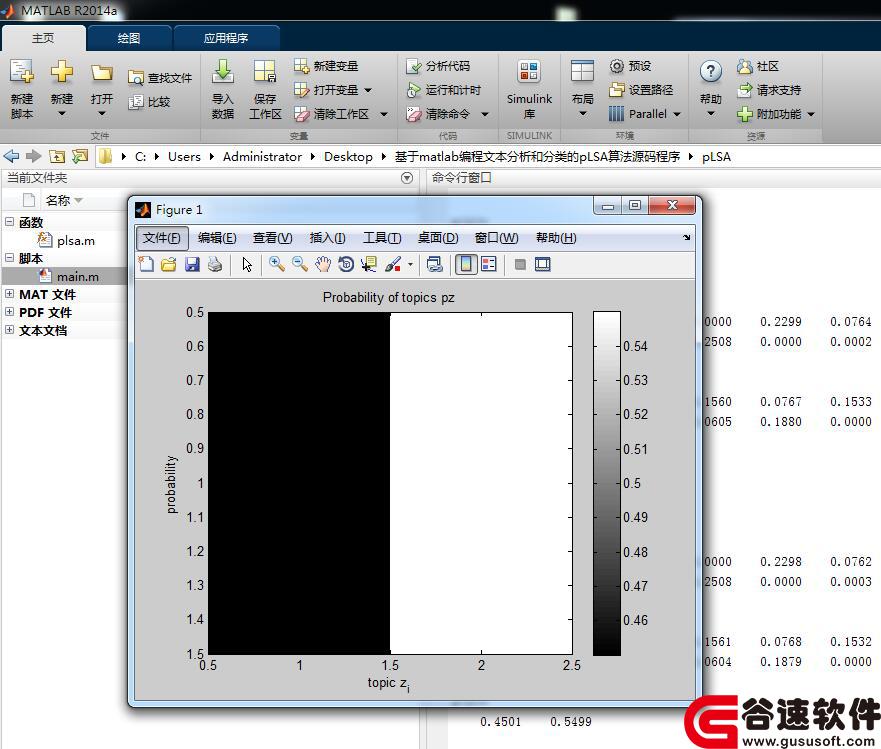The height and width of the screenshot is (749, 881).
Task: Open the Add-Ons (附加功能) dropdown
Action: (x=811, y=114)
